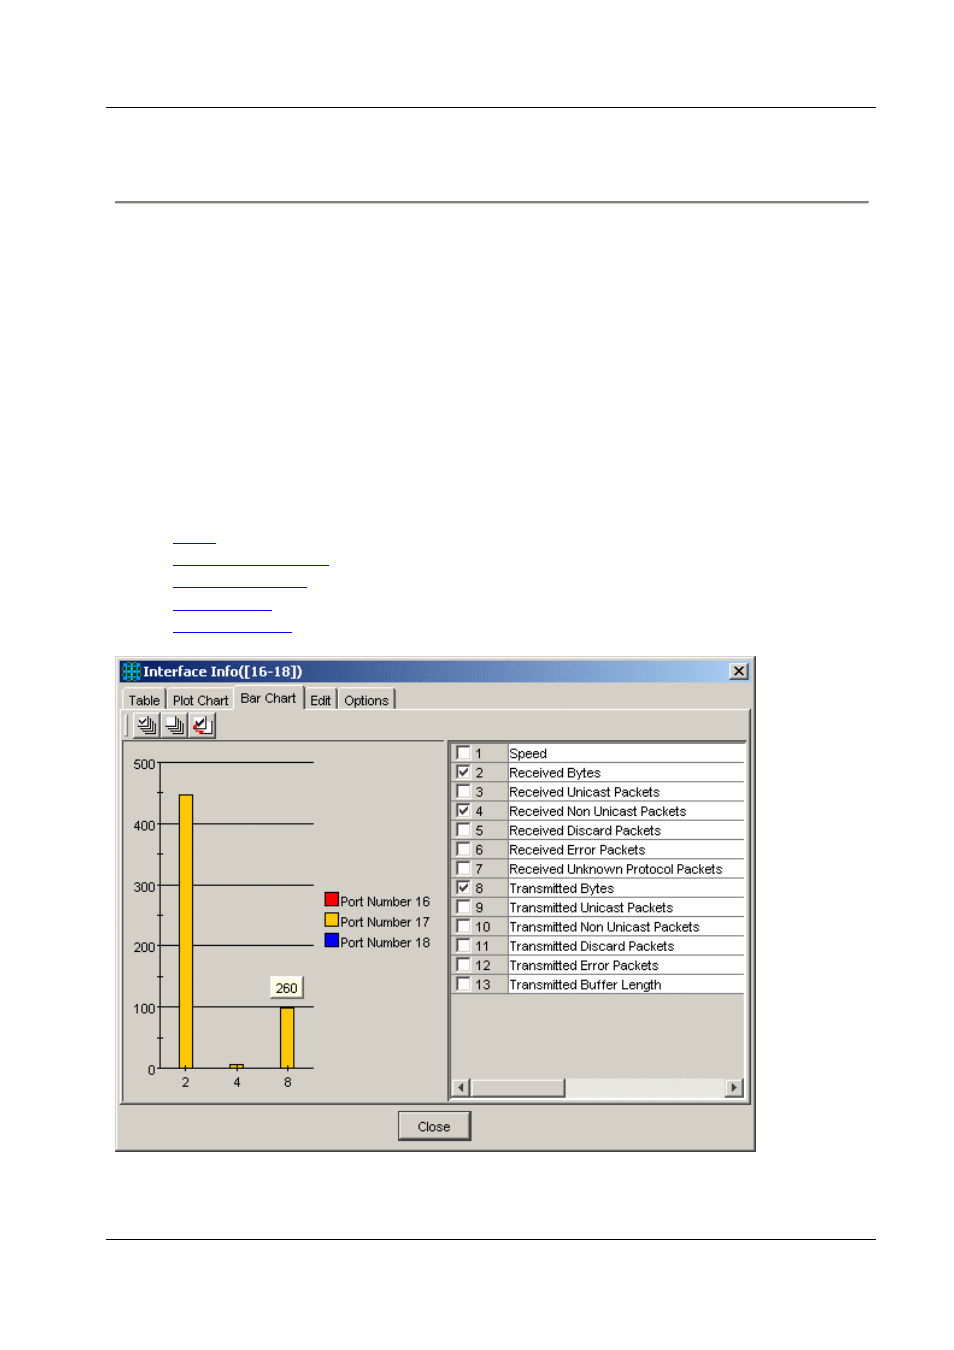The width and height of the screenshot is (954, 1350).
Task: Click the 500 y-axis label
Action: (144, 764)
